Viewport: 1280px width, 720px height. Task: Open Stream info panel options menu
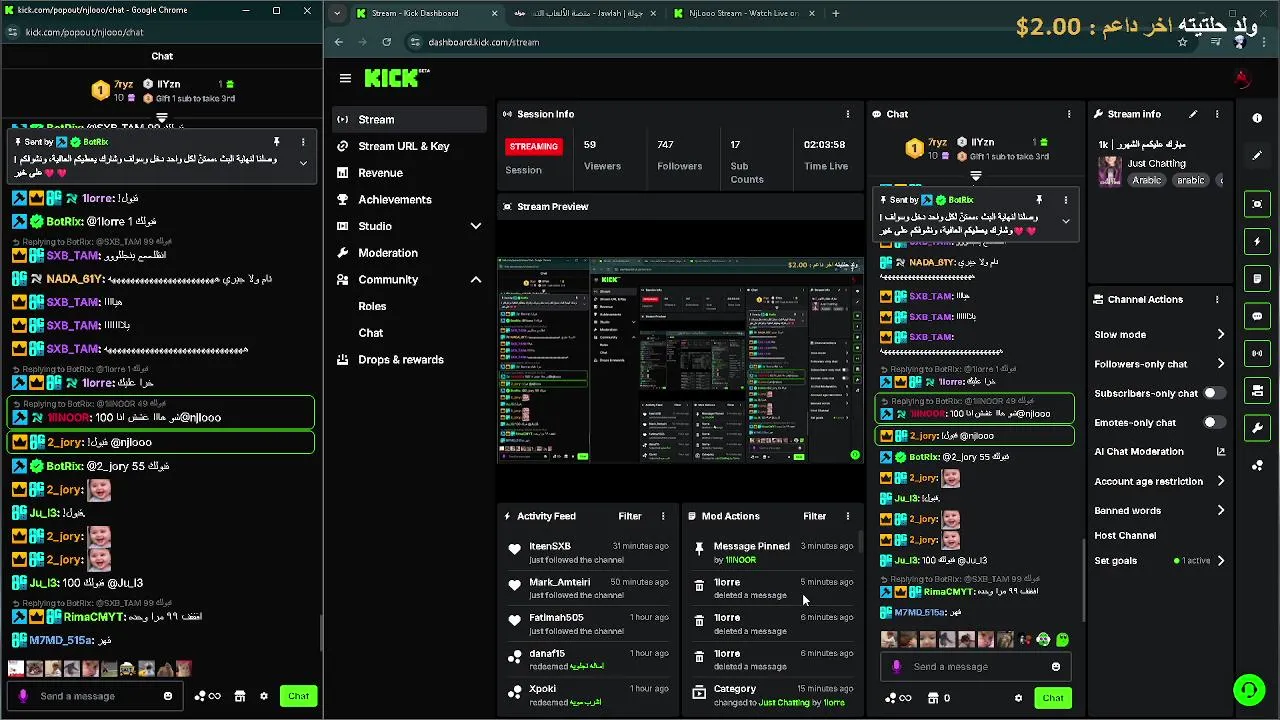(1217, 114)
